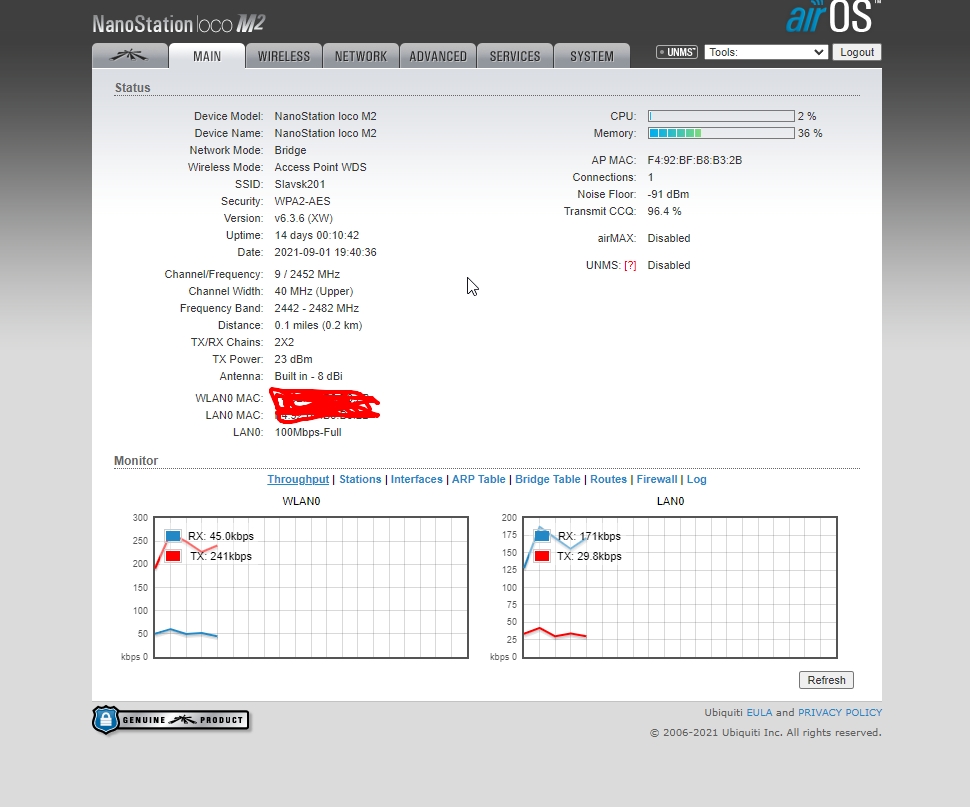Click the noise floor value -91 dBm
This screenshot has width=970, height=807.
point(668,194)
